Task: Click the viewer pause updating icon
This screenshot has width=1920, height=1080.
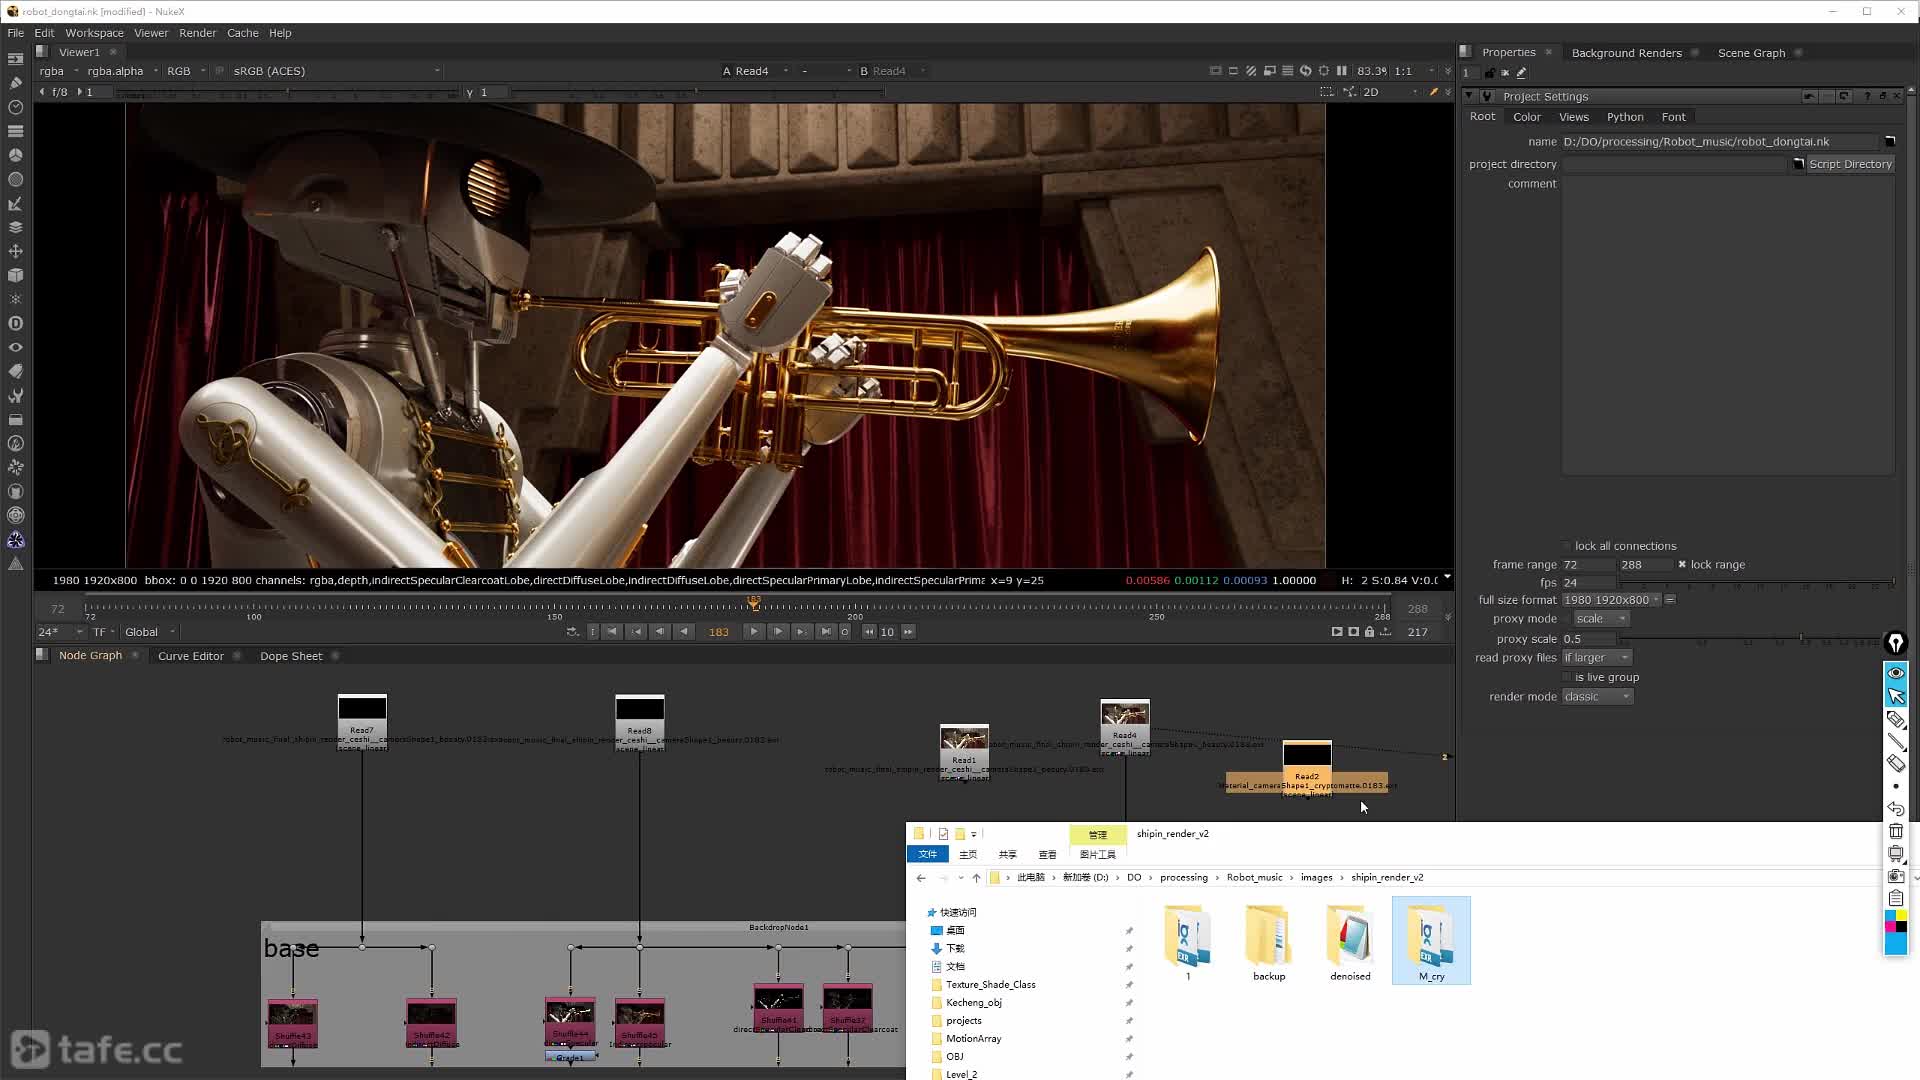Action: click(x=1342, y=71)
